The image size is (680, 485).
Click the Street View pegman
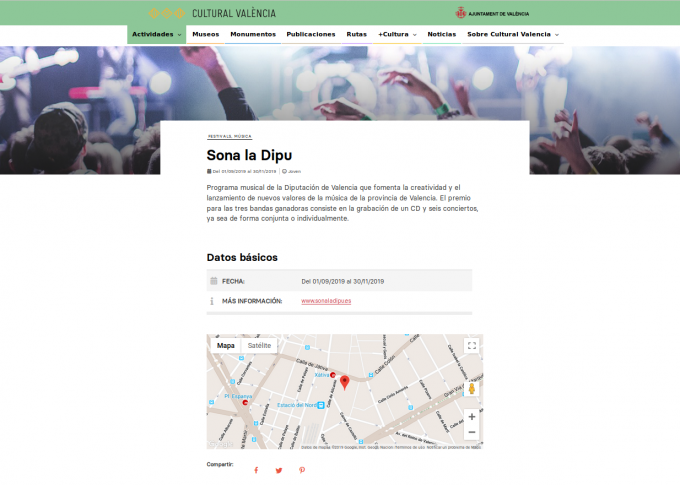pos(471,388)
